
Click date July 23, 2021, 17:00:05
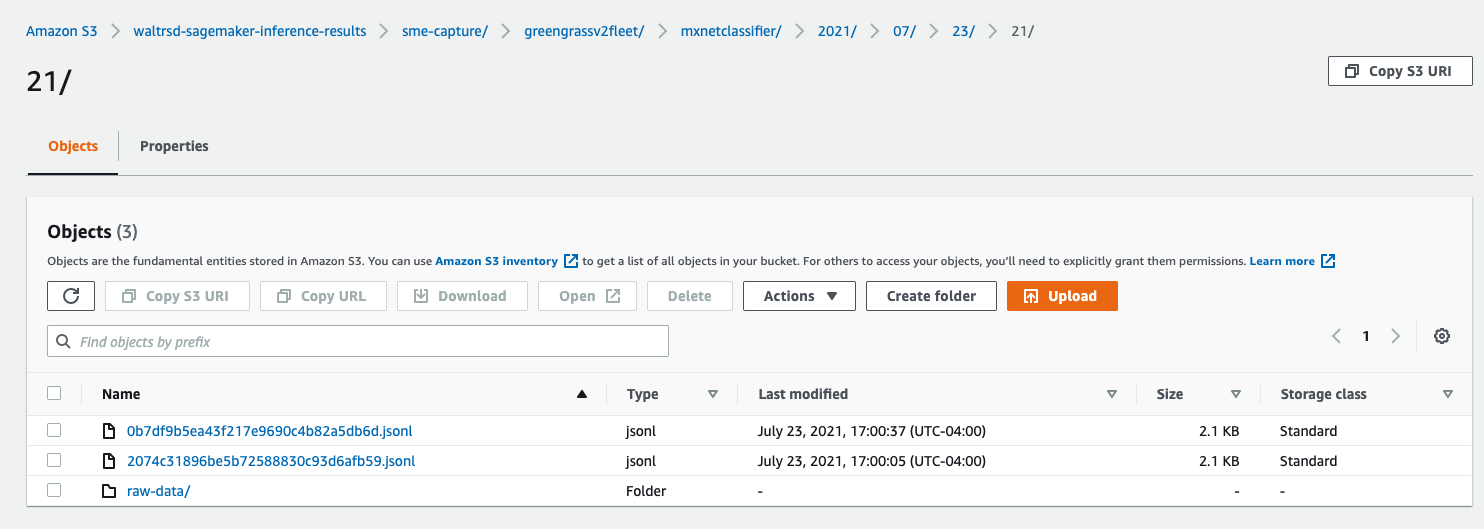point(872,461)
